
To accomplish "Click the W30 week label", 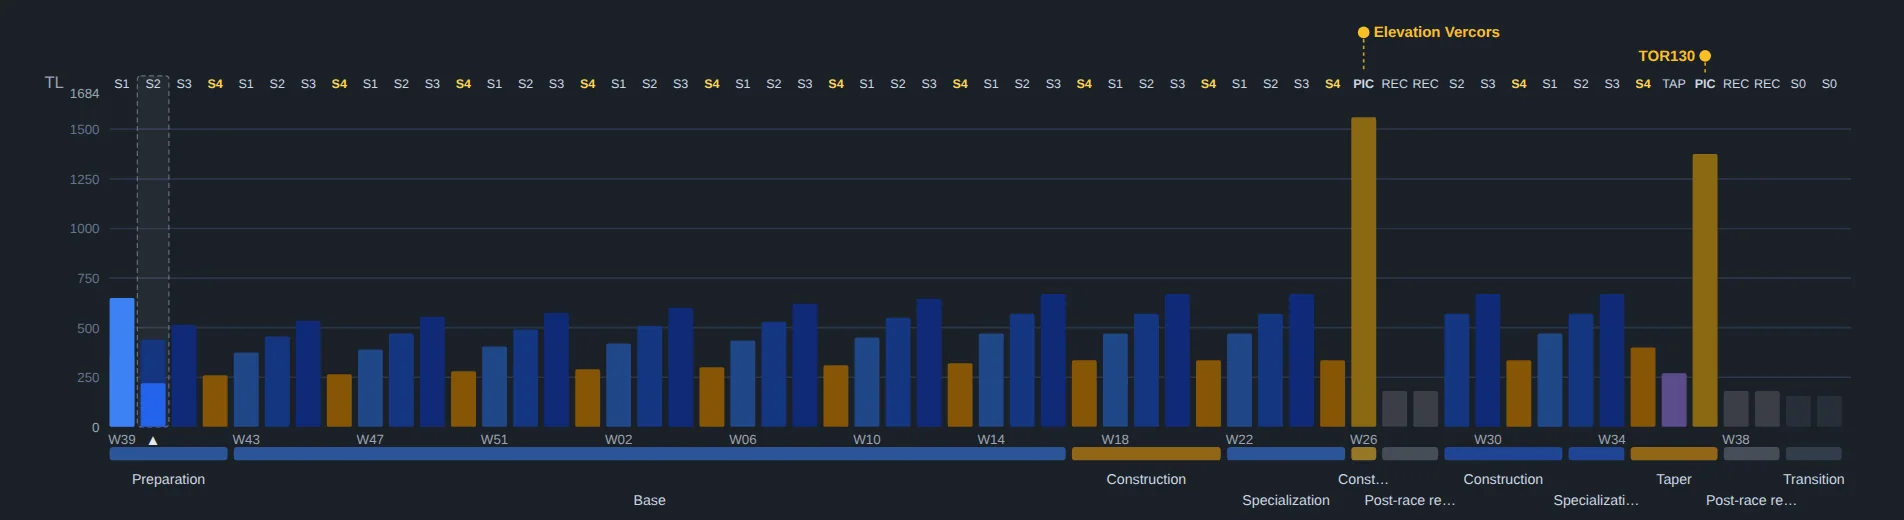I will [1488, 440].
